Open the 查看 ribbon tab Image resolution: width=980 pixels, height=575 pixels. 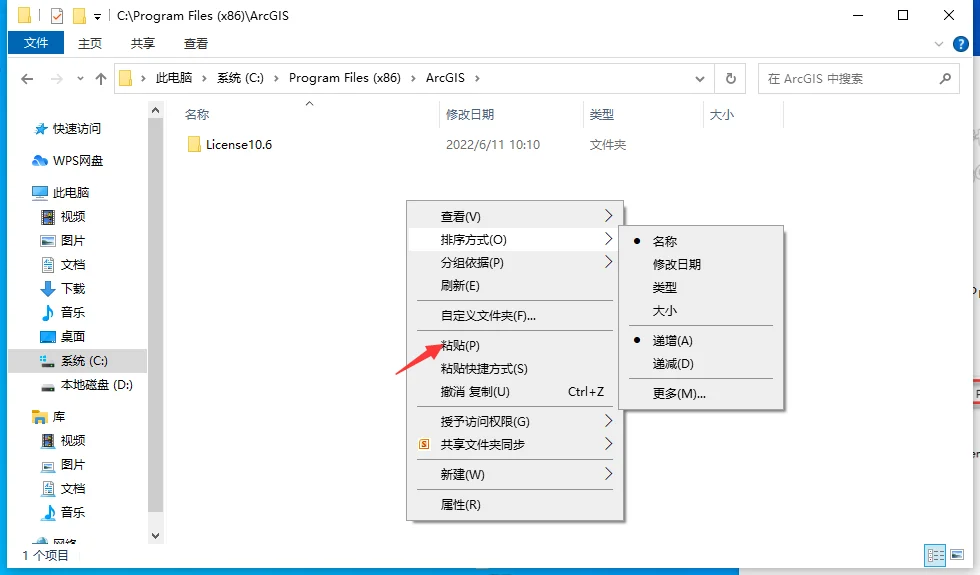pos(196,43)
